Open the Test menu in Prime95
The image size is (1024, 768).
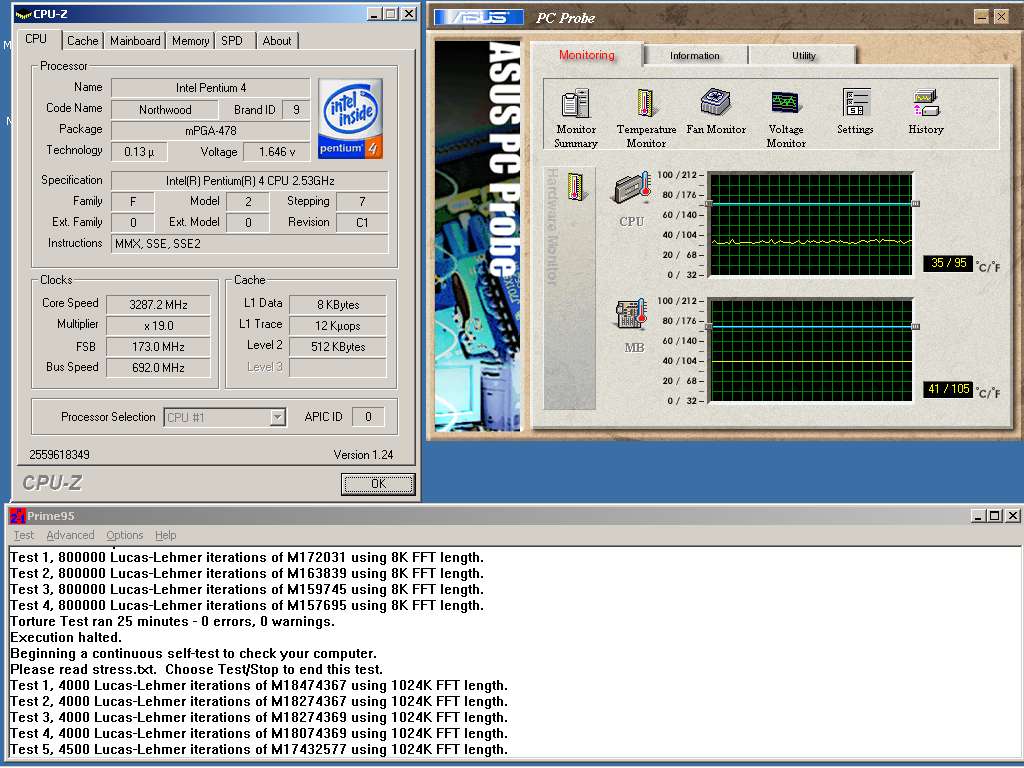coord(24,535)
